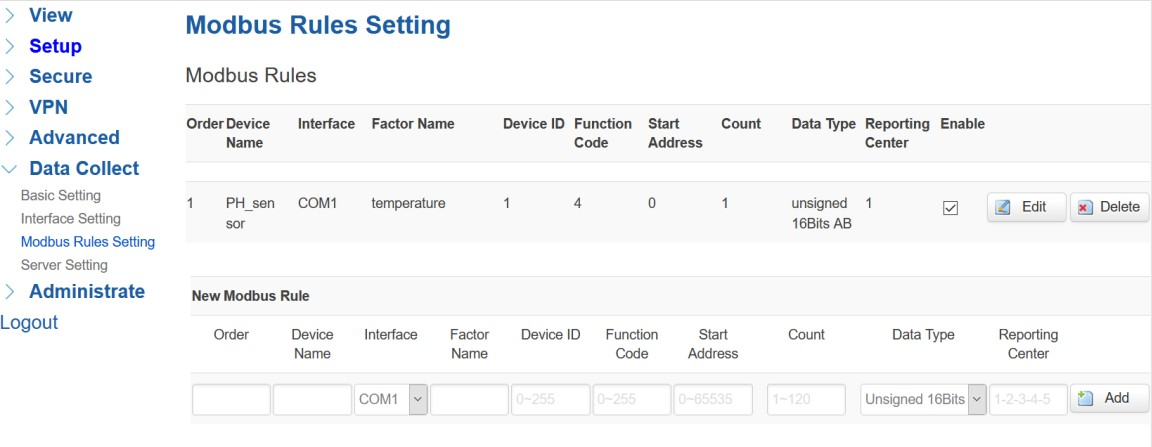Screen dimensions: 1152x447
Task: Go to Basic Setting page
Action: [x=60, y=195]
